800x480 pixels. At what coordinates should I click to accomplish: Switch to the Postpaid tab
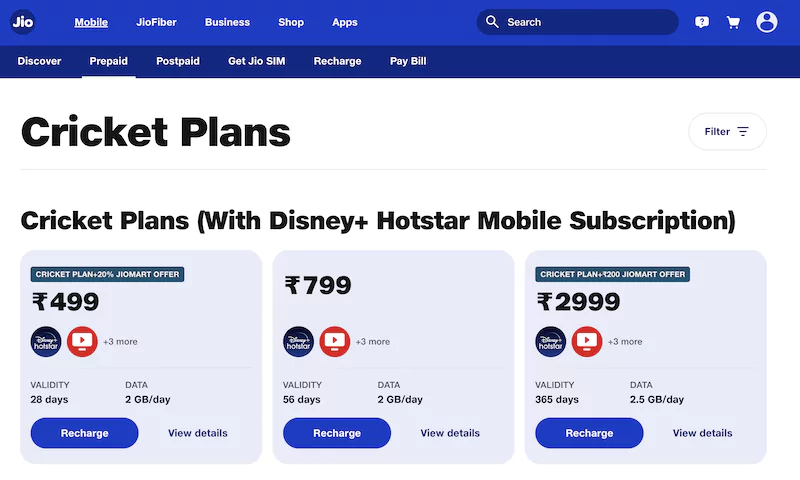pos(178,61)
